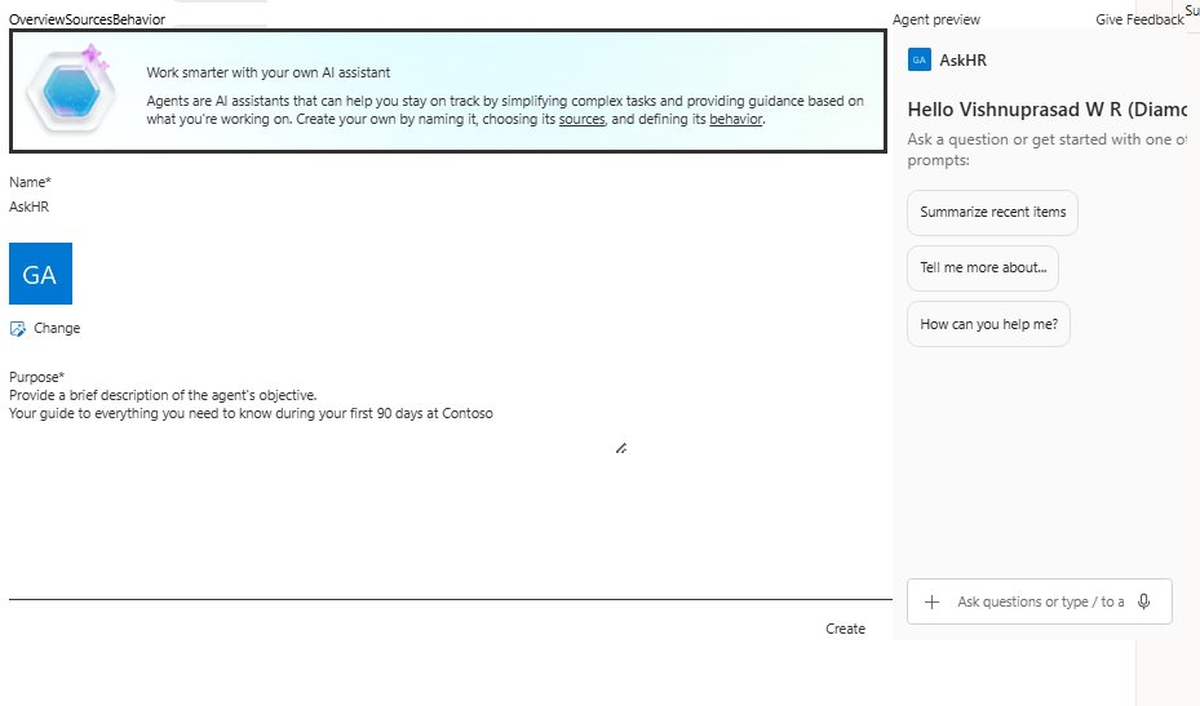Open the behavior link in the description
Viewport: 1200px width, 706px height.
pos(737,118)
